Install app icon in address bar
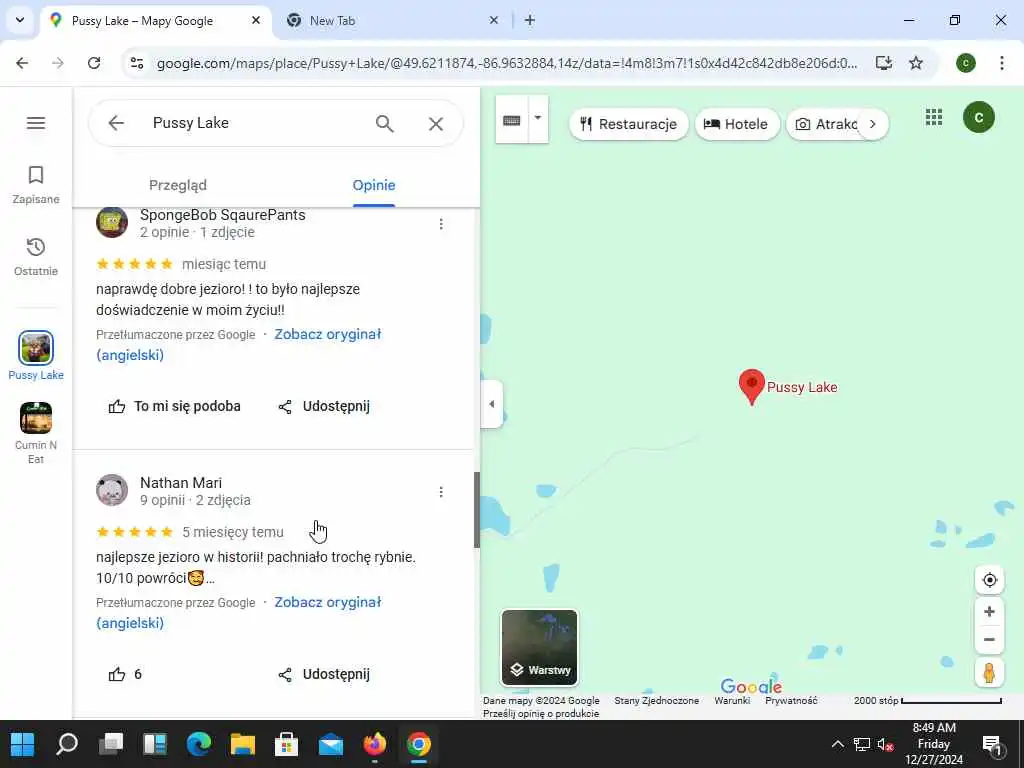Viewport: 1024px width, 768px height. point(884,63)
